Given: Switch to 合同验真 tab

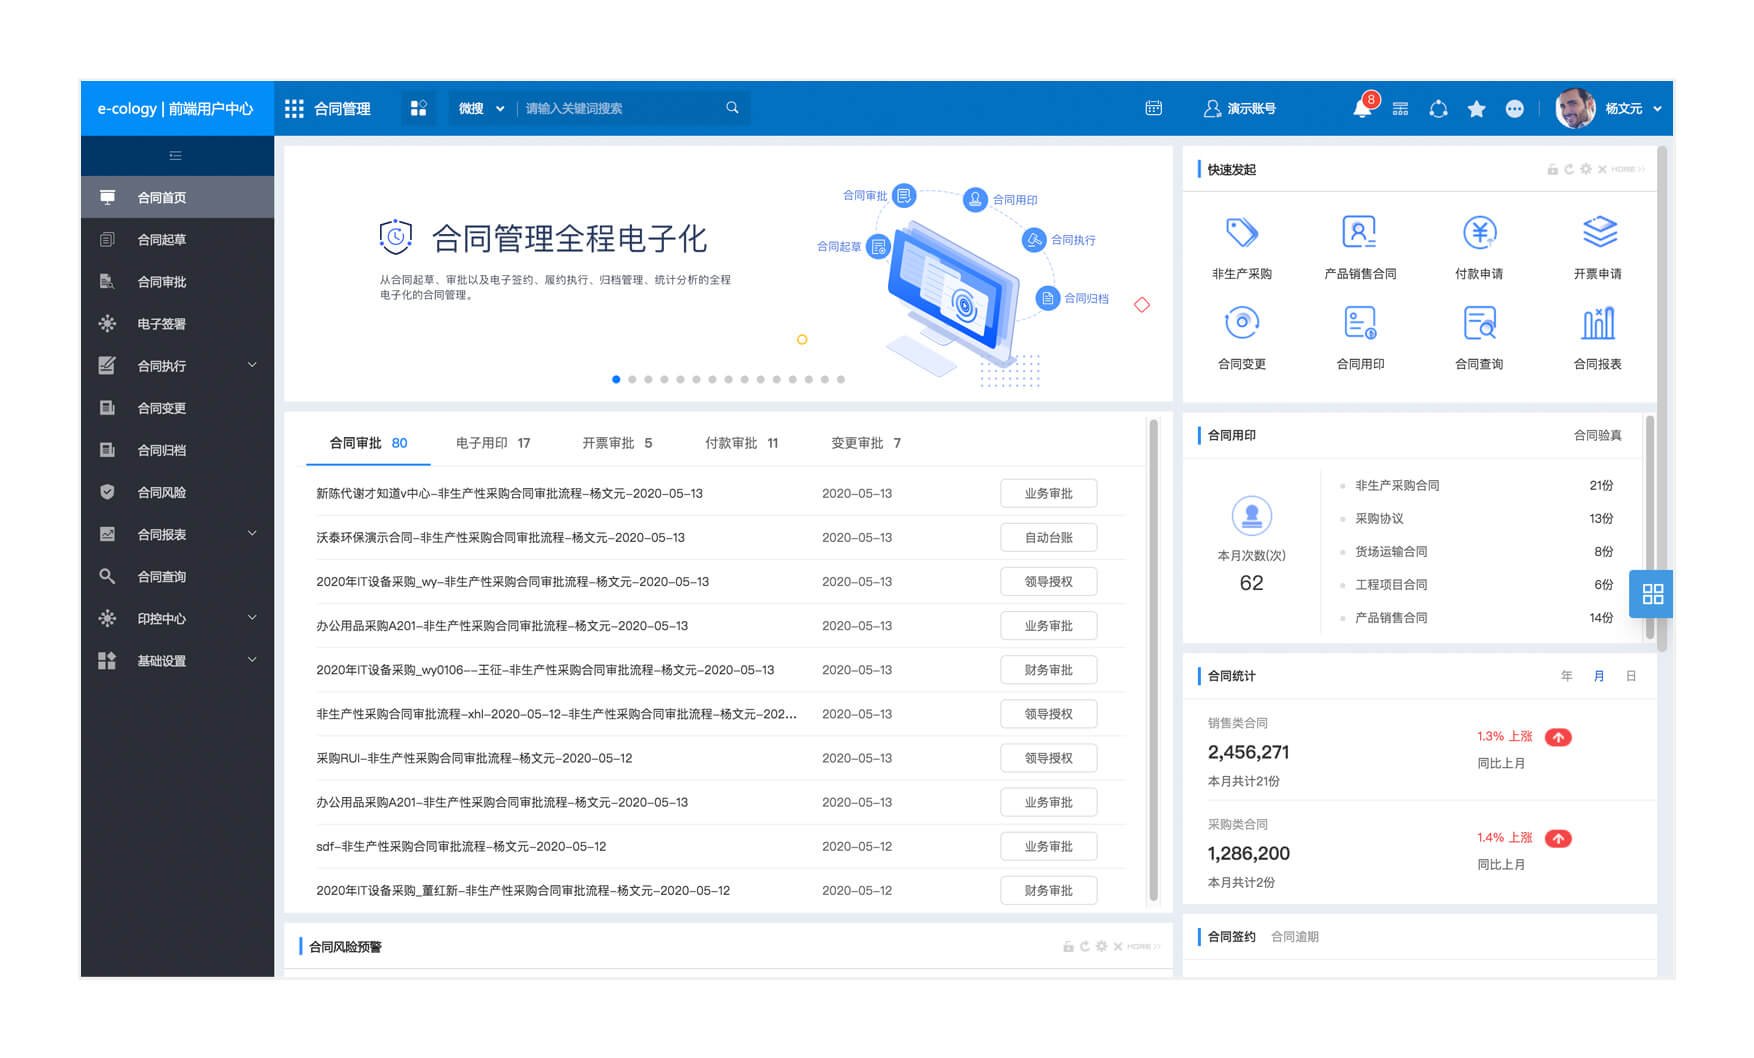Looking at the screenshot, I should pyautogui.click(x=1597, y=435).
